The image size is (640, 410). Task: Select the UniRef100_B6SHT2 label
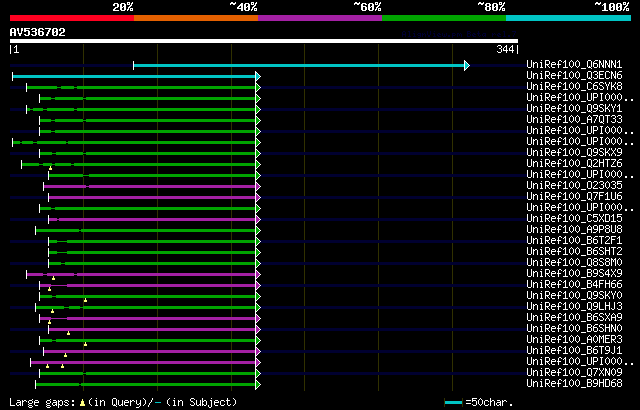(574, 252)
